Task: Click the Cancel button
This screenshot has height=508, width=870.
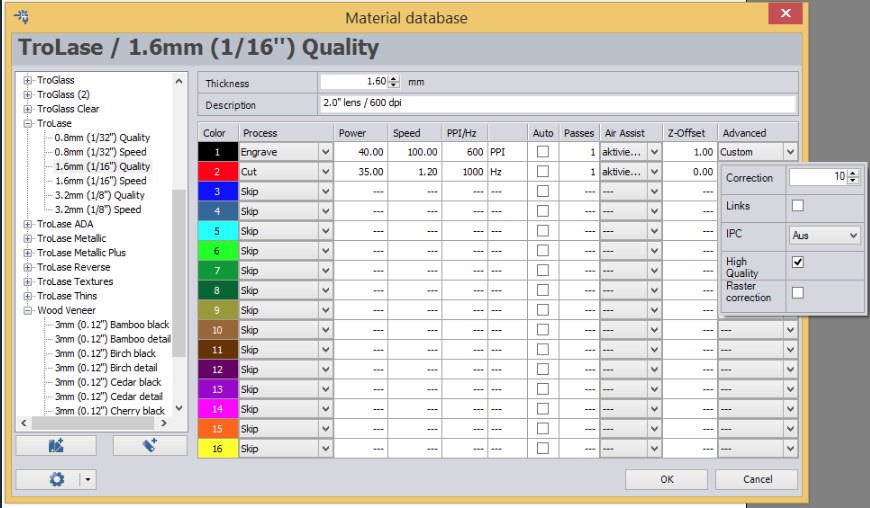Action: (757, 479)
